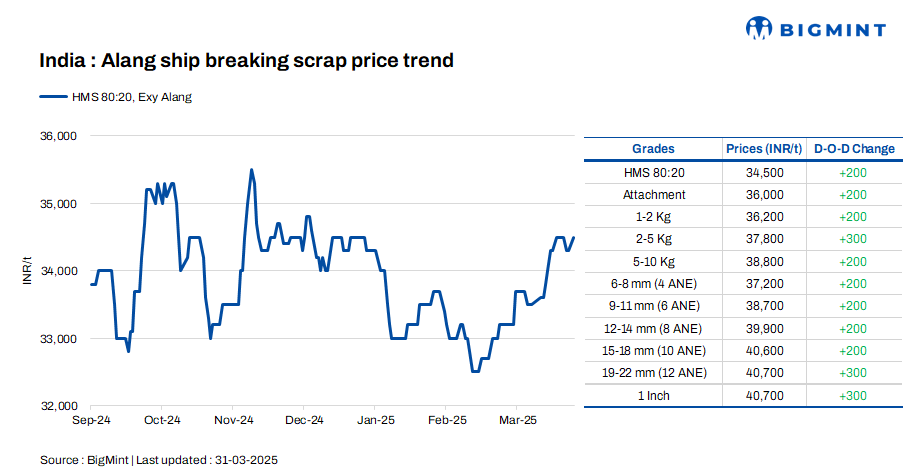
Task: Click the Nov-24 x-axis label
Action: coord(234,421)
